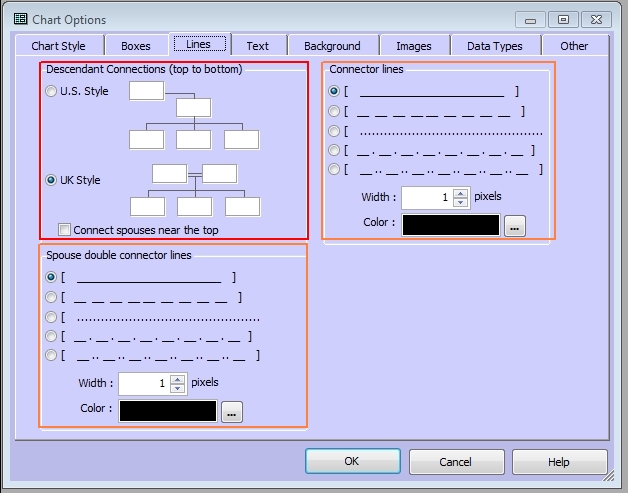Screen dimensions: 628x493
Task: Maximize the Chart Options dialog
Action: (x=563, y=20)
